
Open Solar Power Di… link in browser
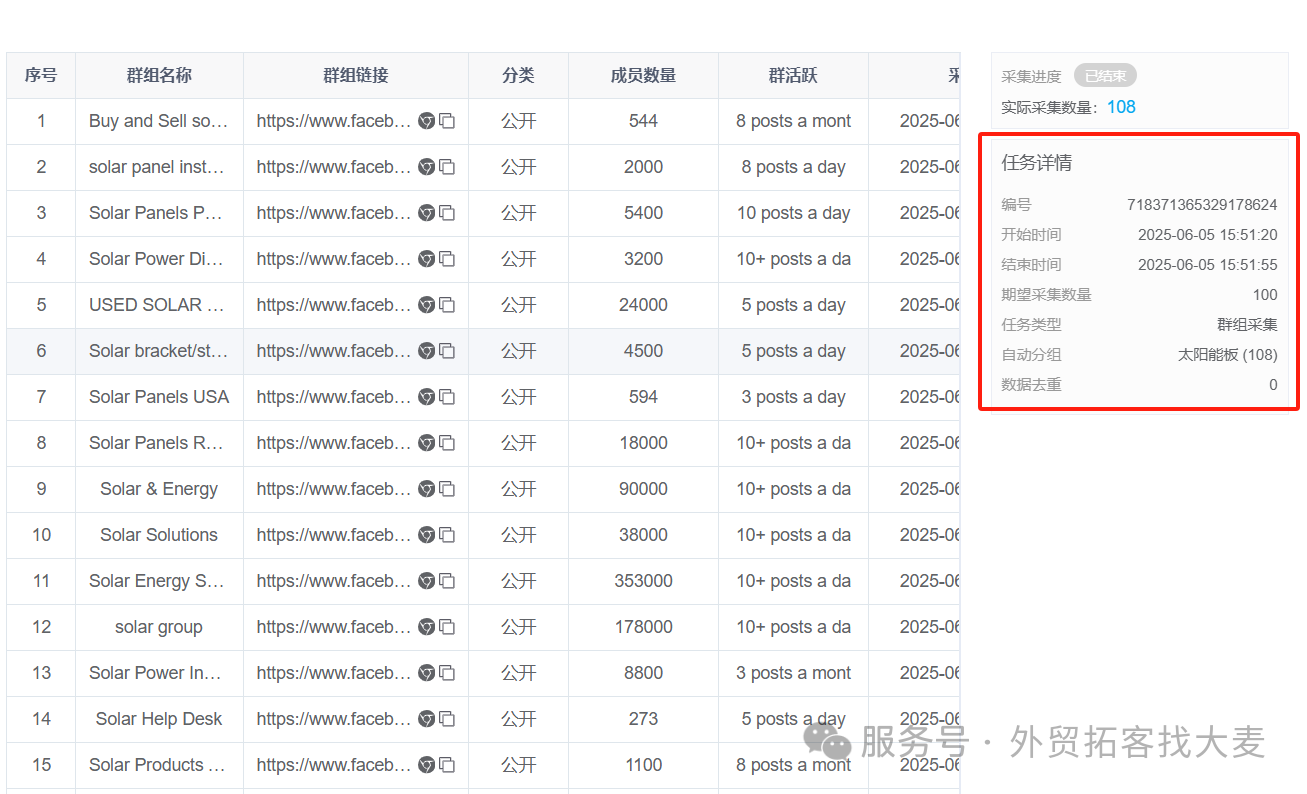(427, 259)
